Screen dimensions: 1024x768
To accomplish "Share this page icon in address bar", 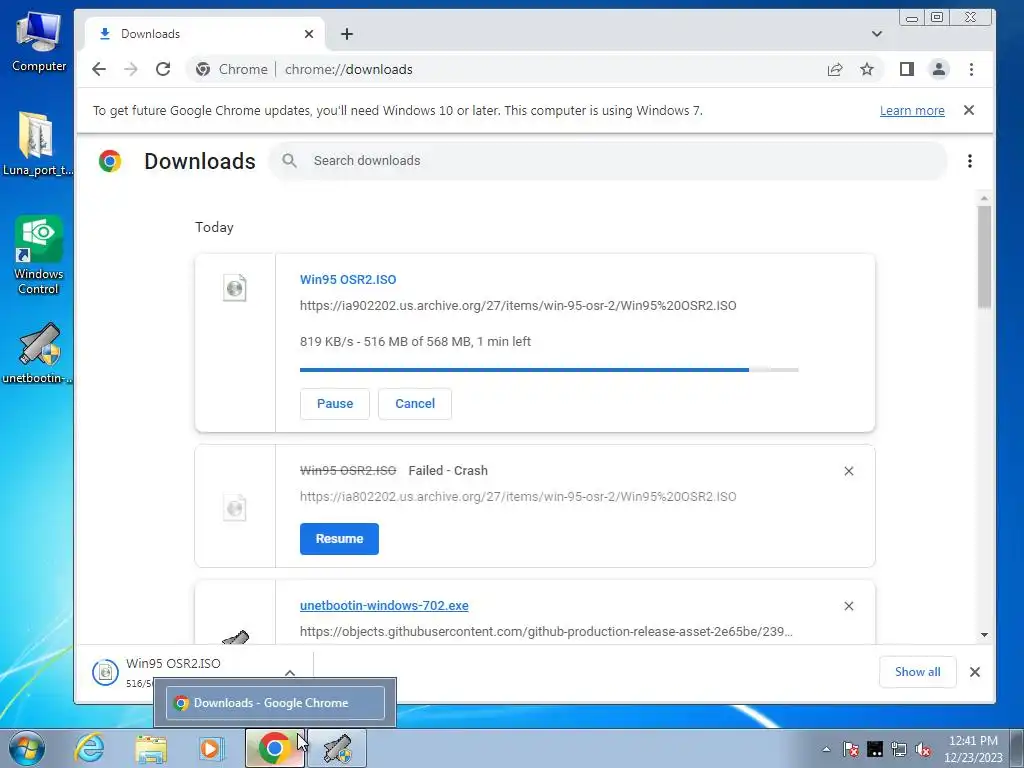I will click(x=835, y=69).
